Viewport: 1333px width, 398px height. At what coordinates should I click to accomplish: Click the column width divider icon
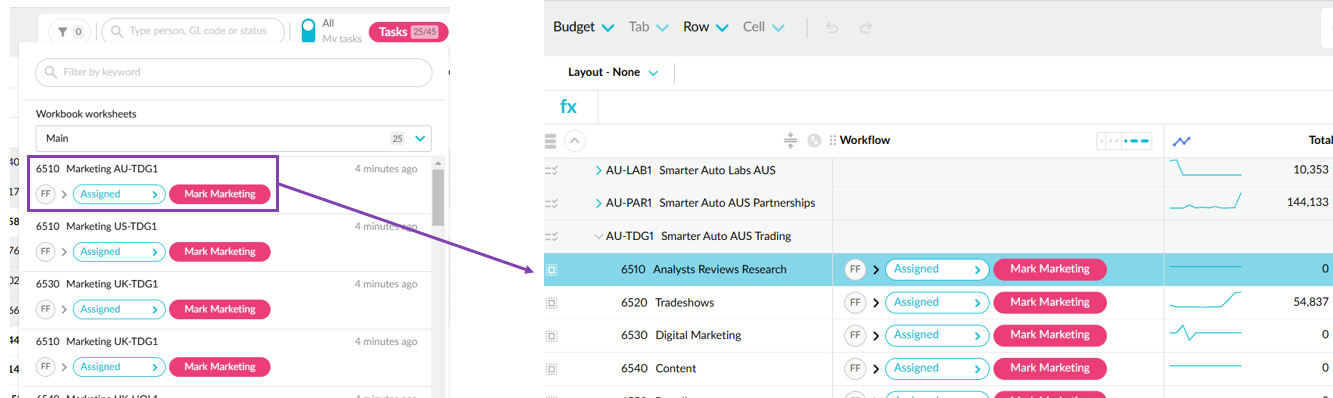coord(789,140)
